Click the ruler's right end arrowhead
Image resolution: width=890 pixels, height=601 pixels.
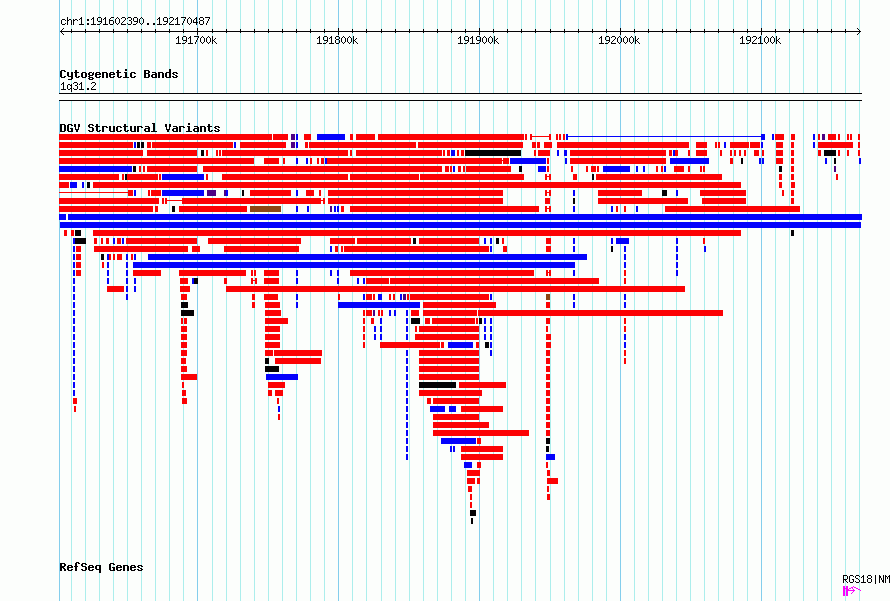tap(859, 31)
